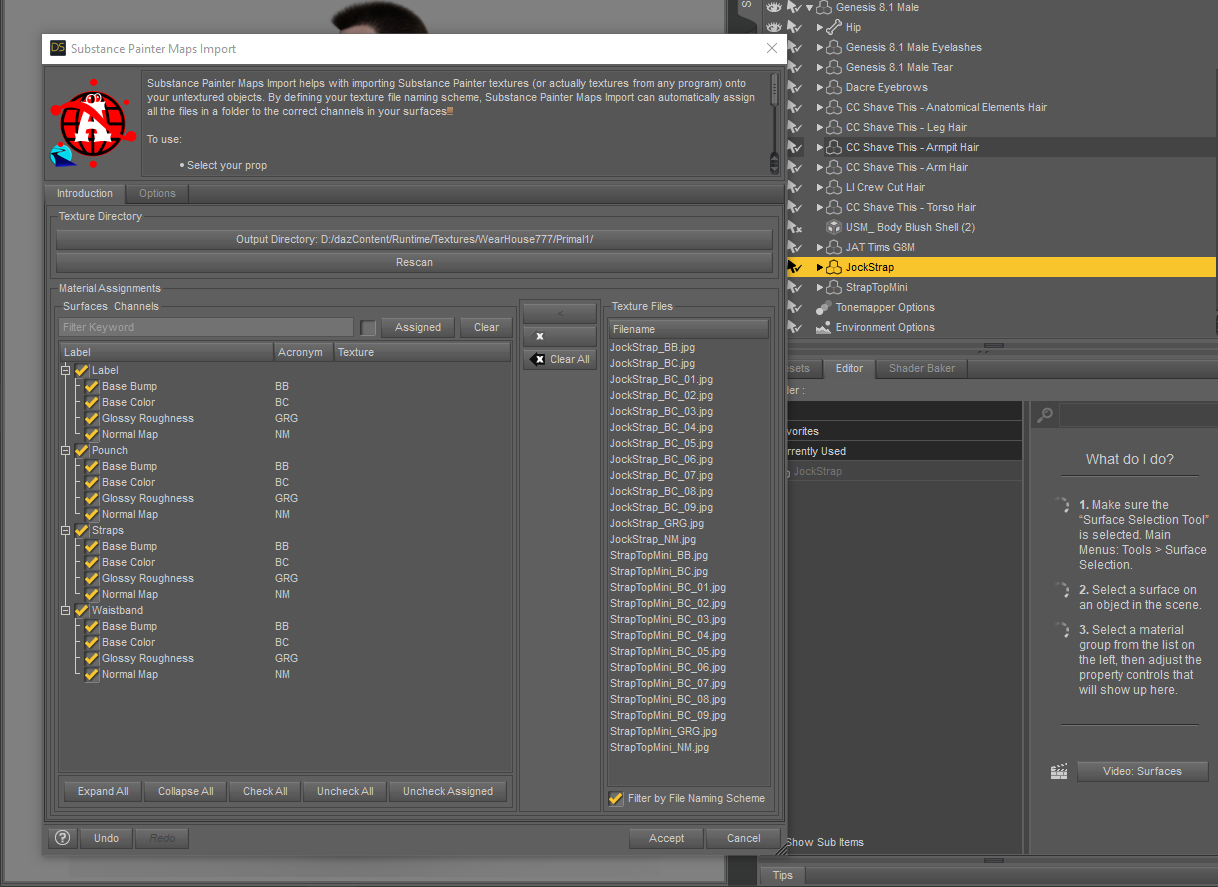Click the Output Directory path button
The width and height of the screenshot is (1218, 887).
click(x=414, y=239)
